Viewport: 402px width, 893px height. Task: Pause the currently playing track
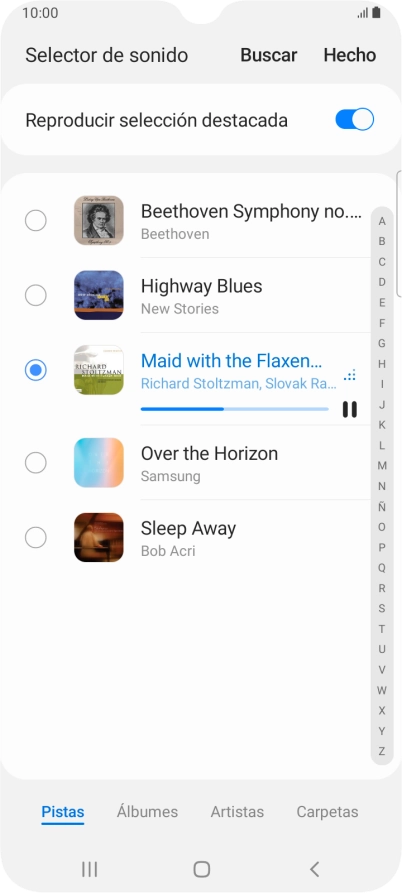(x=350, y=409)
